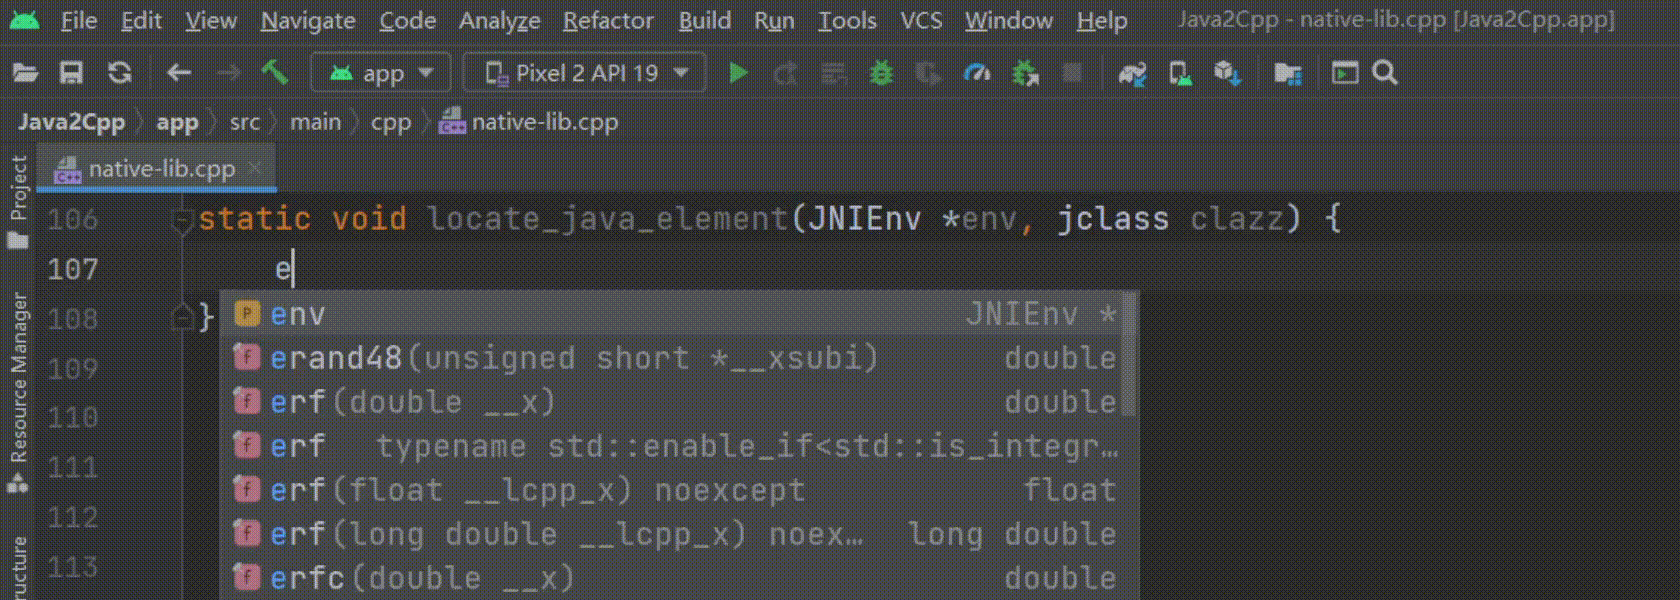Open the Build menu
The width and height of the screenshot is (1680, 600).
point(704,21)
